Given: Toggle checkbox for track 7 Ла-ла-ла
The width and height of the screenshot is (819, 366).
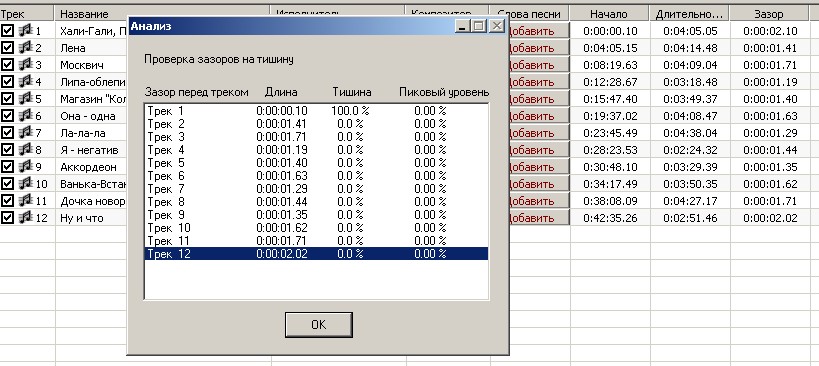Looking at the screenshot, I should click(7, 133).
